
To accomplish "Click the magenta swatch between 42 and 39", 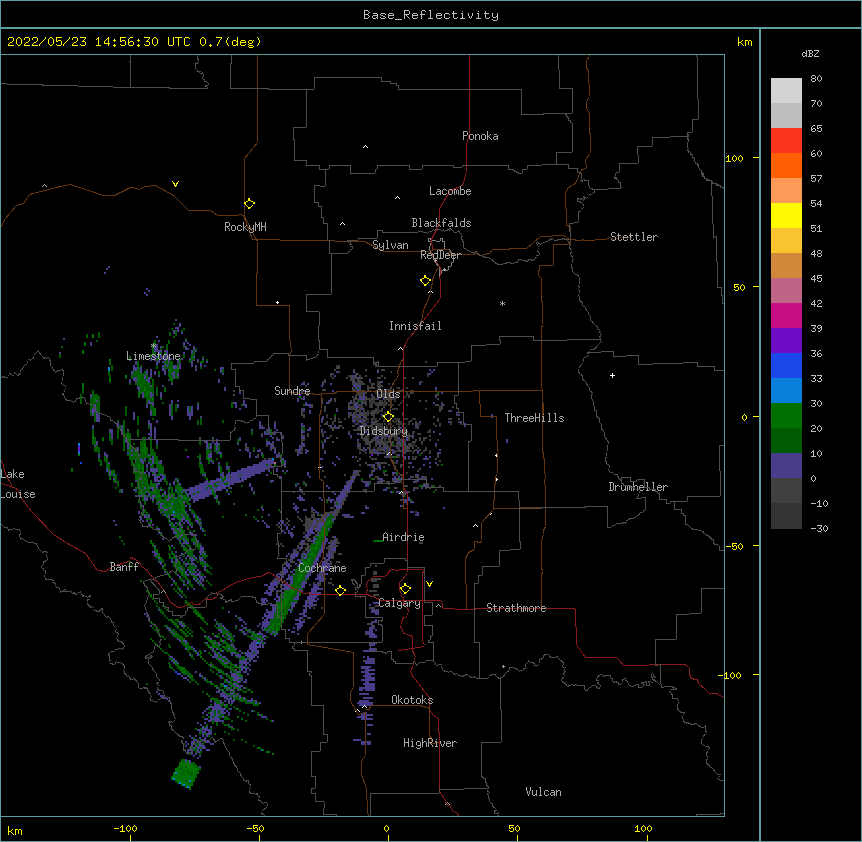I will [786, 315].
